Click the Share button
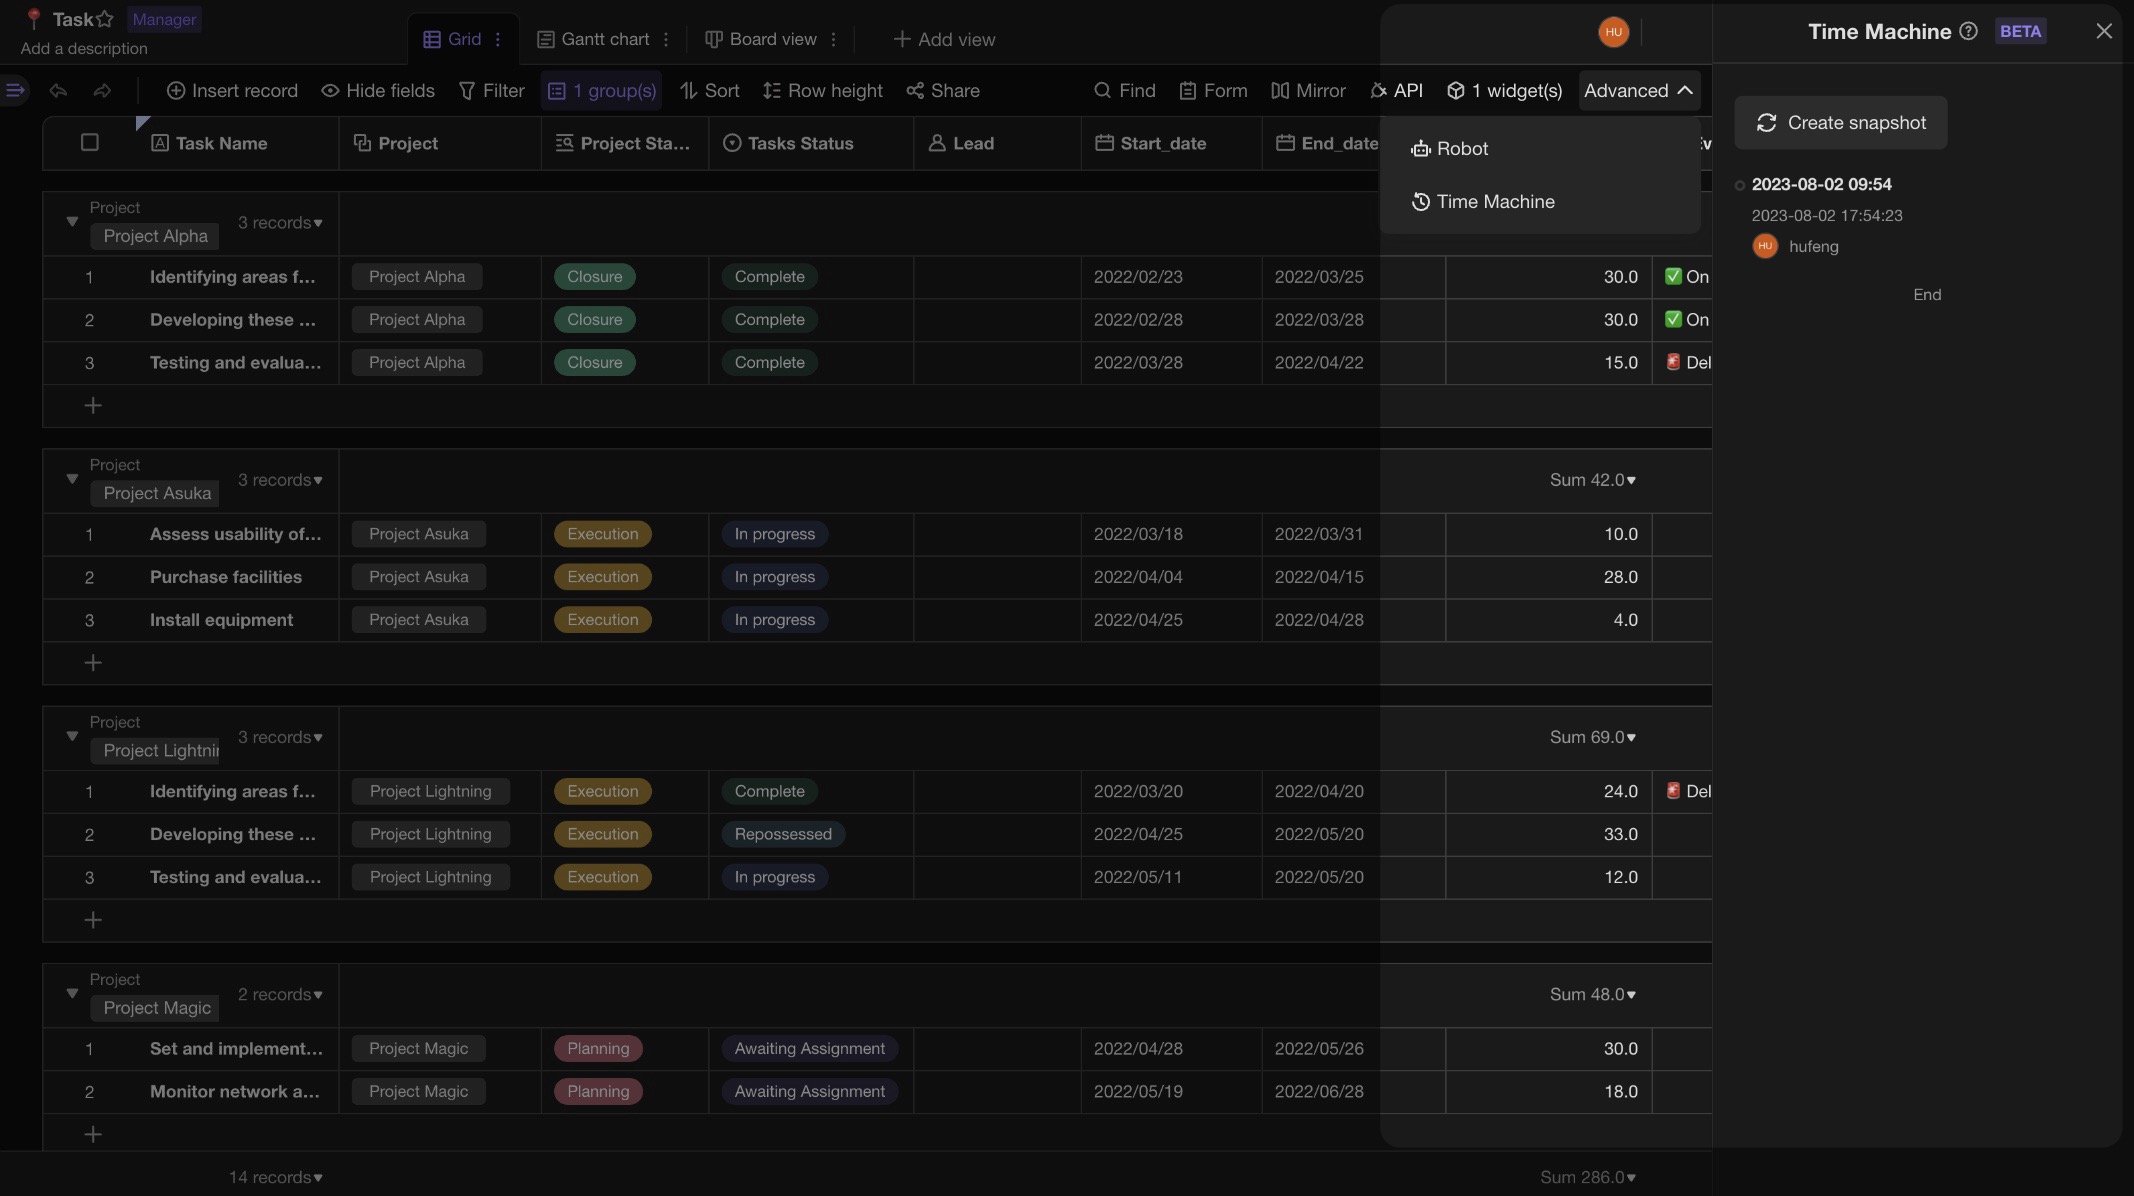Screen dimensions: 2134x1196 point(943,91)
